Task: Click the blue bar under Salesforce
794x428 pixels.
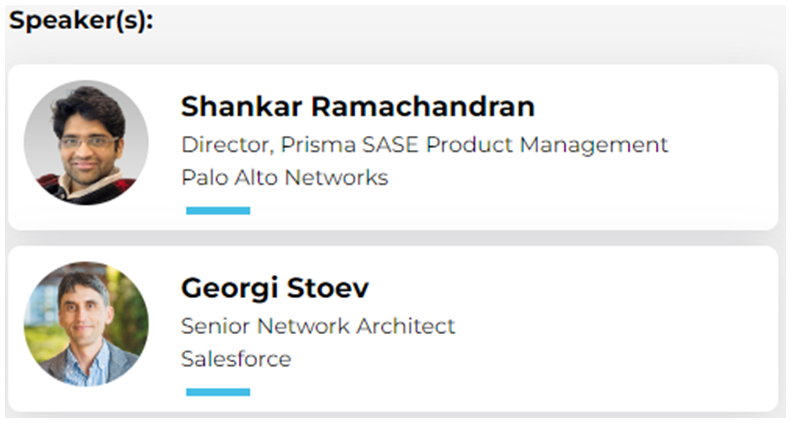Action: click(218, 392)
